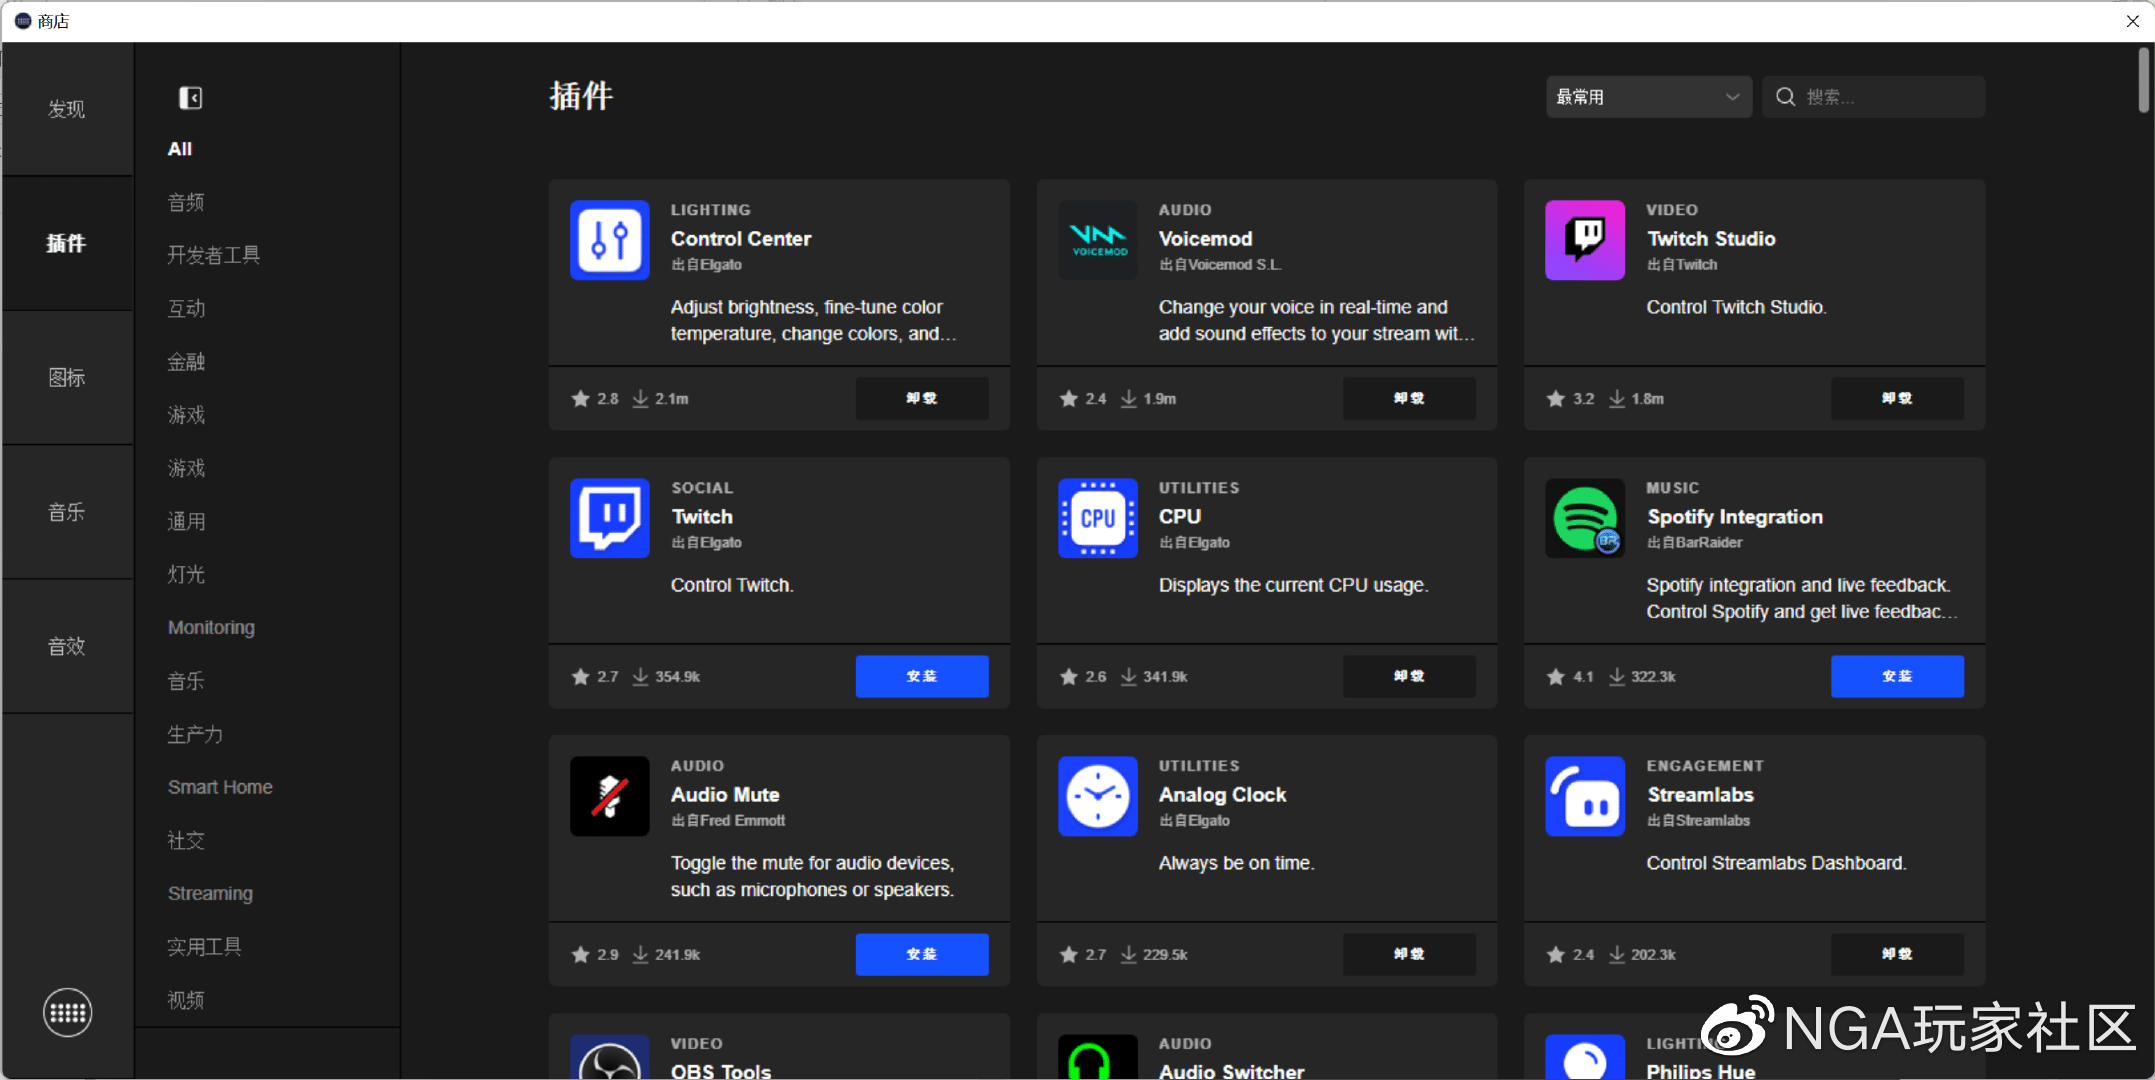This screenshot has height=1080, width=2155.
Task: Install the Twitch social plugin
Action: click(x=922, y=676)
